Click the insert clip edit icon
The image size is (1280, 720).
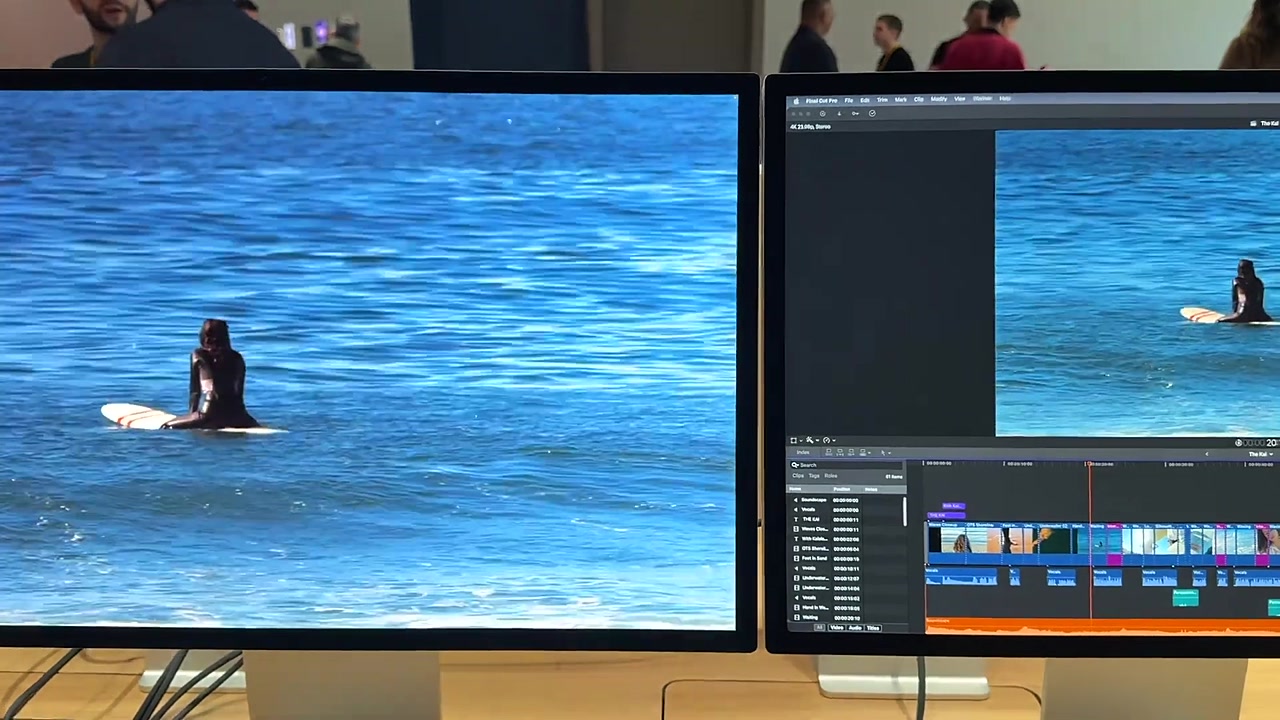tap(841, 452)
